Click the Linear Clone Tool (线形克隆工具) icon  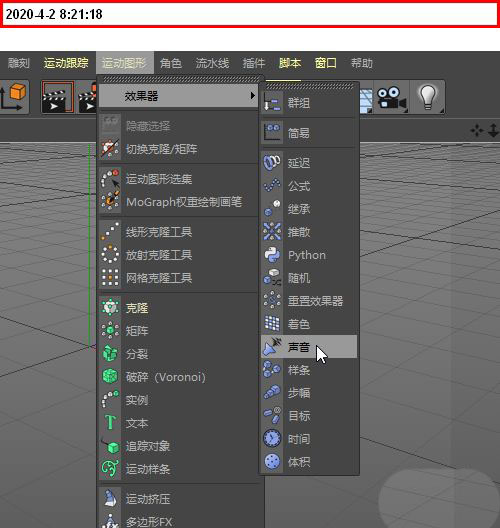pyautogui.click(x=110, y=232)
